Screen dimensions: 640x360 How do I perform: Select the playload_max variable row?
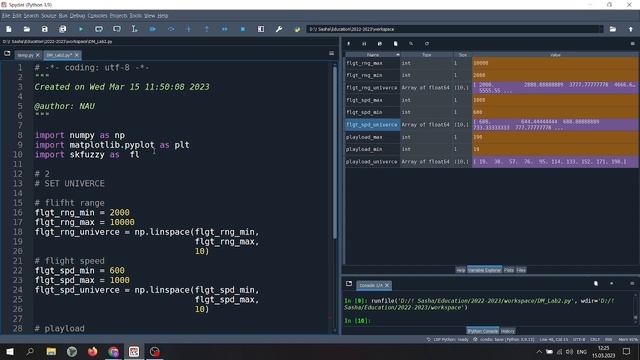click(x=492, y=137)
